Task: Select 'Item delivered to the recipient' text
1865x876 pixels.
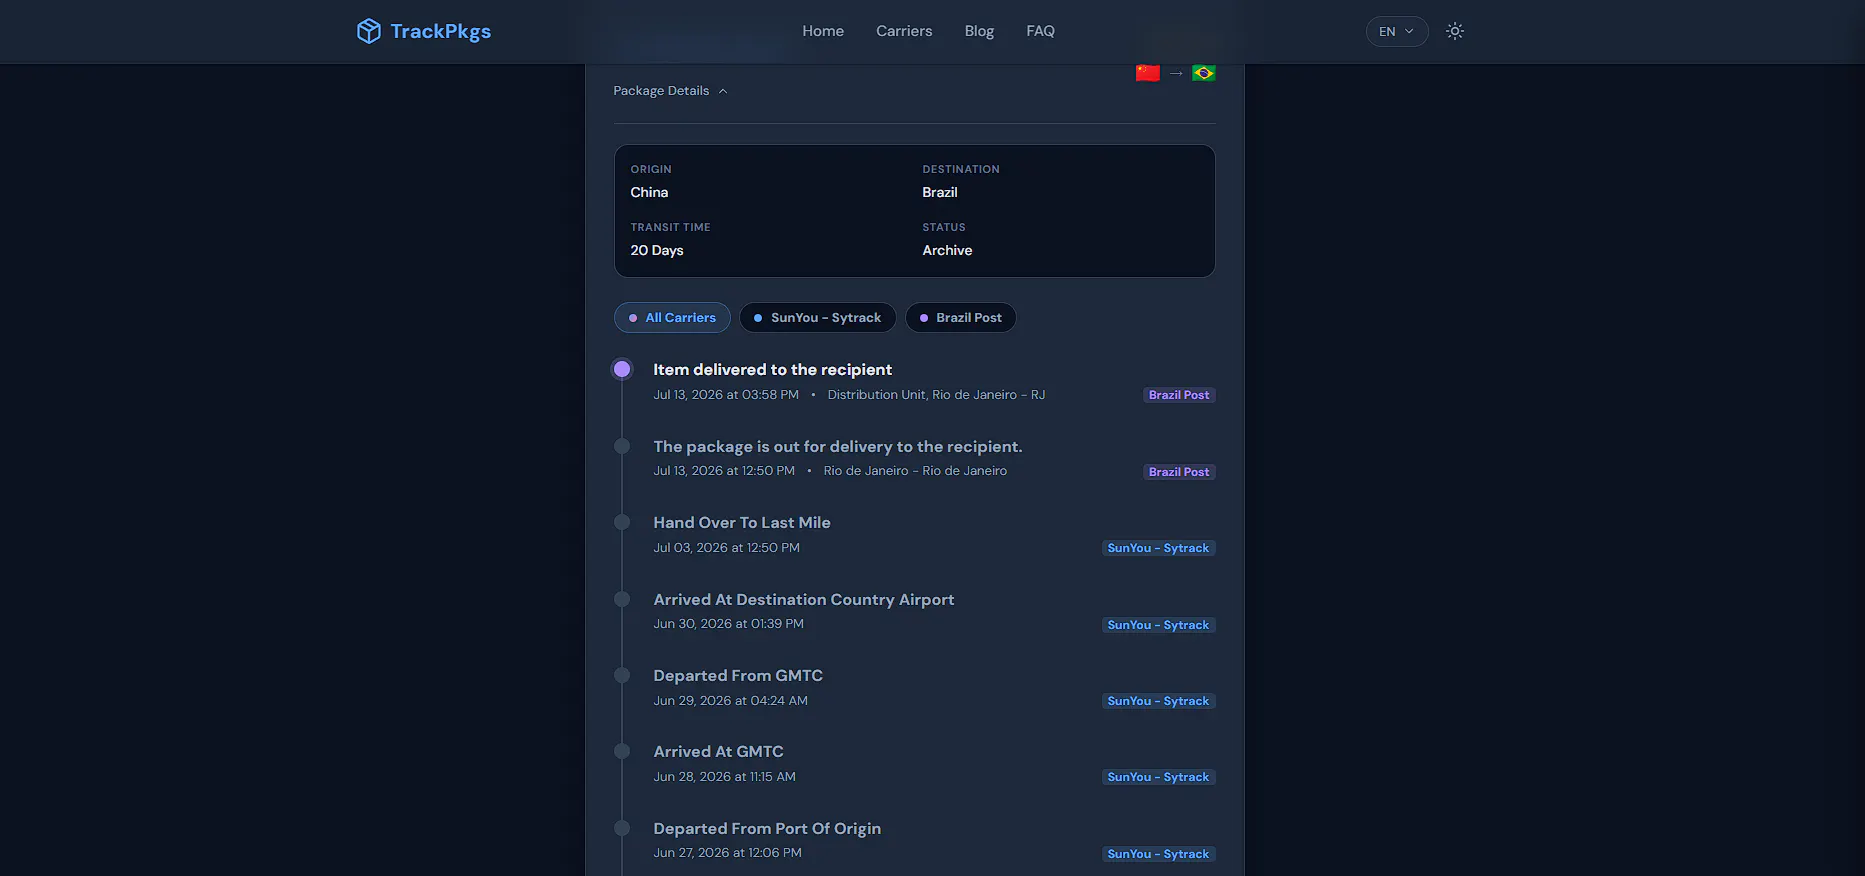Action: tap(773, 370)
